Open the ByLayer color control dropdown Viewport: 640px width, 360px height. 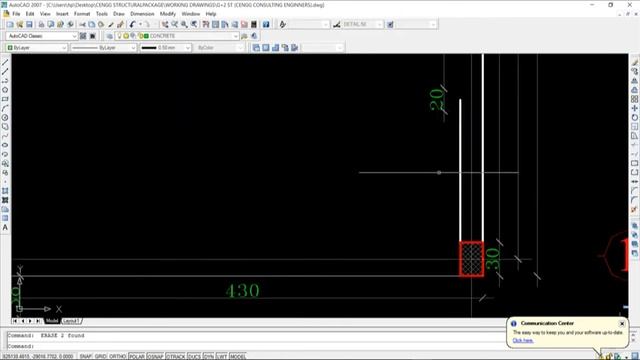point(37,48)
